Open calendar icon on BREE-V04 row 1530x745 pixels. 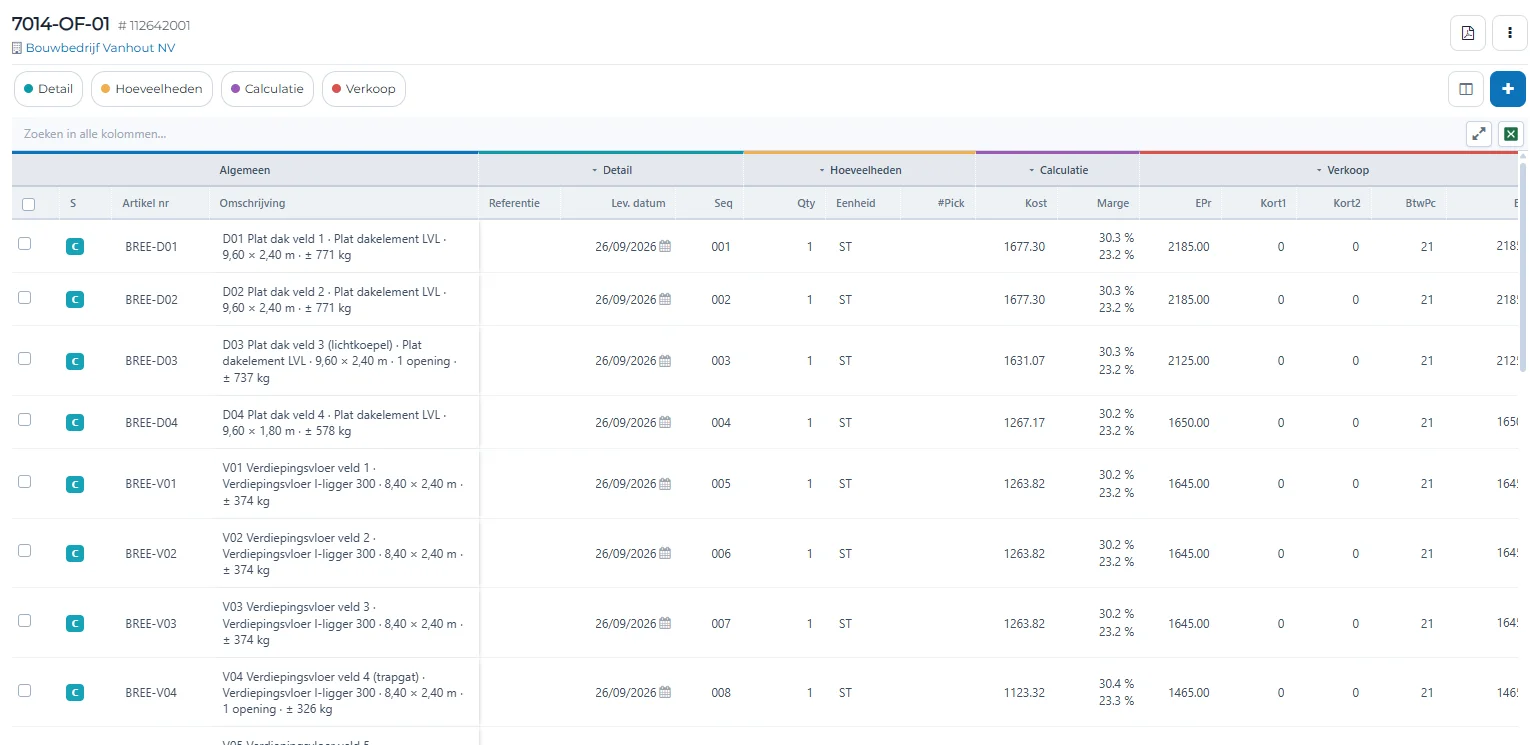[x=665, y=693]
